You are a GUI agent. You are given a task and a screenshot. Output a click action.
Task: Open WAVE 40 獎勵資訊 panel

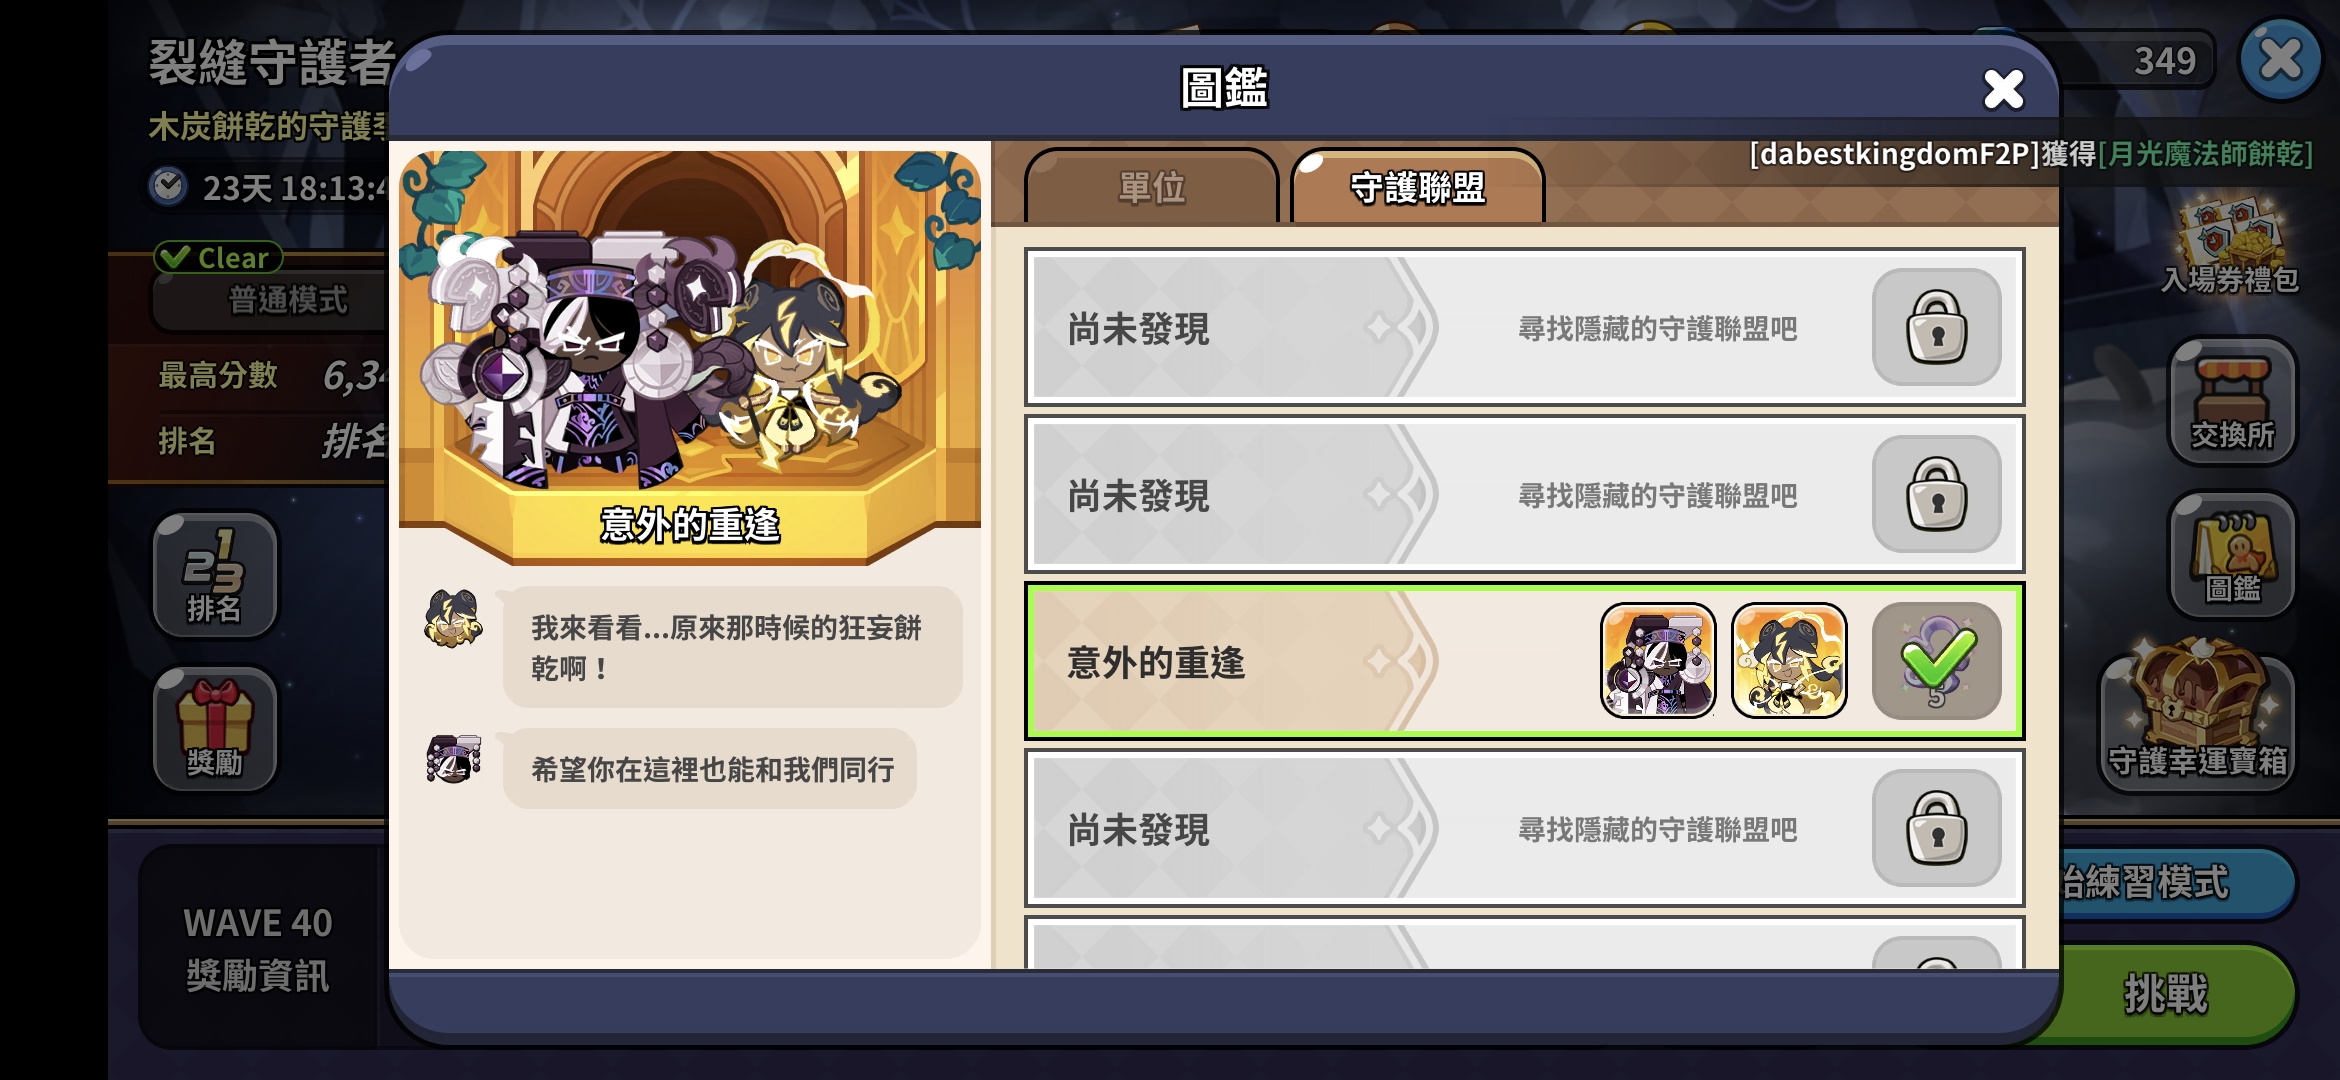(x=258, y=948)
